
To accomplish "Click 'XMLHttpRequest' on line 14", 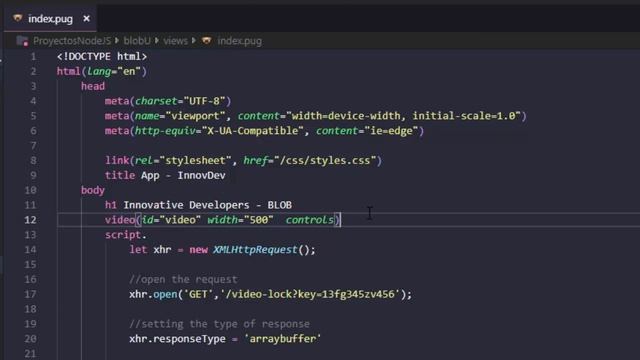I will [255, 249].
